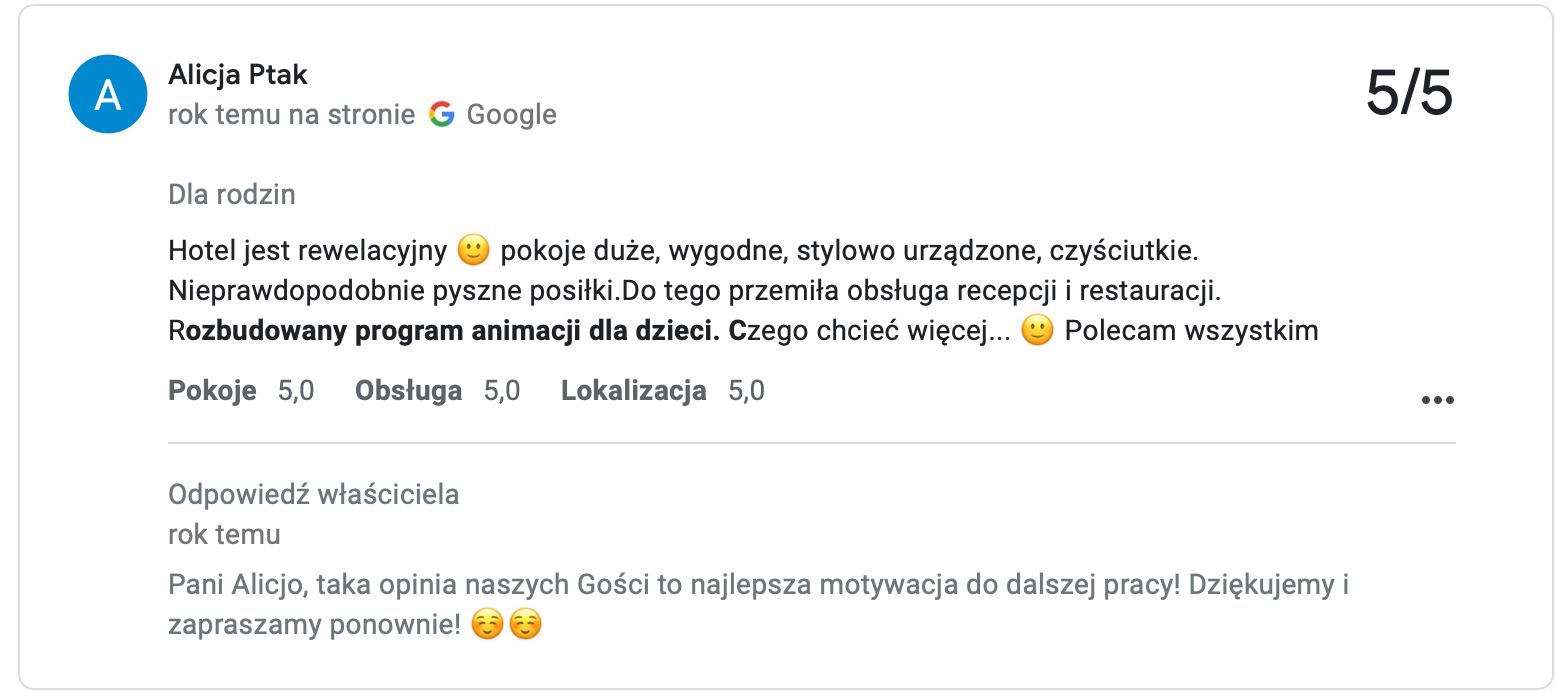Click the 'Pokoje' rating label
The width and height of the screenshot is (1556, 692).
click(x=212, y=391)
